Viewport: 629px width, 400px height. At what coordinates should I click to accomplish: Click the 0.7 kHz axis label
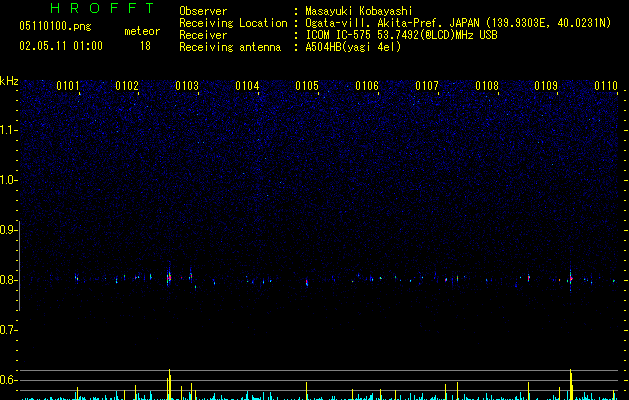coord(9,330)
